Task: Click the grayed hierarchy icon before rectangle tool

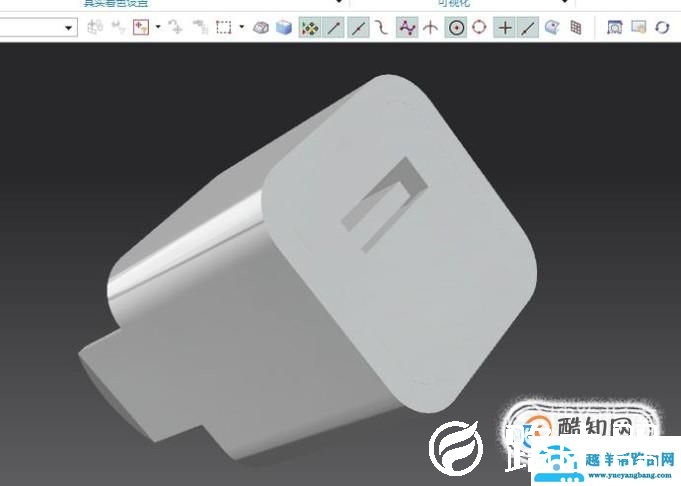Action: click(200, 27)
